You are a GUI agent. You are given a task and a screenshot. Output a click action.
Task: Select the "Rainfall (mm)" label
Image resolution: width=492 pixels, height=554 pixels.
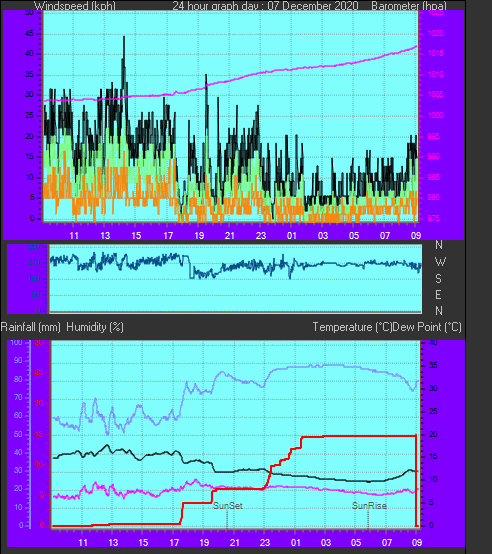(31, 327)
